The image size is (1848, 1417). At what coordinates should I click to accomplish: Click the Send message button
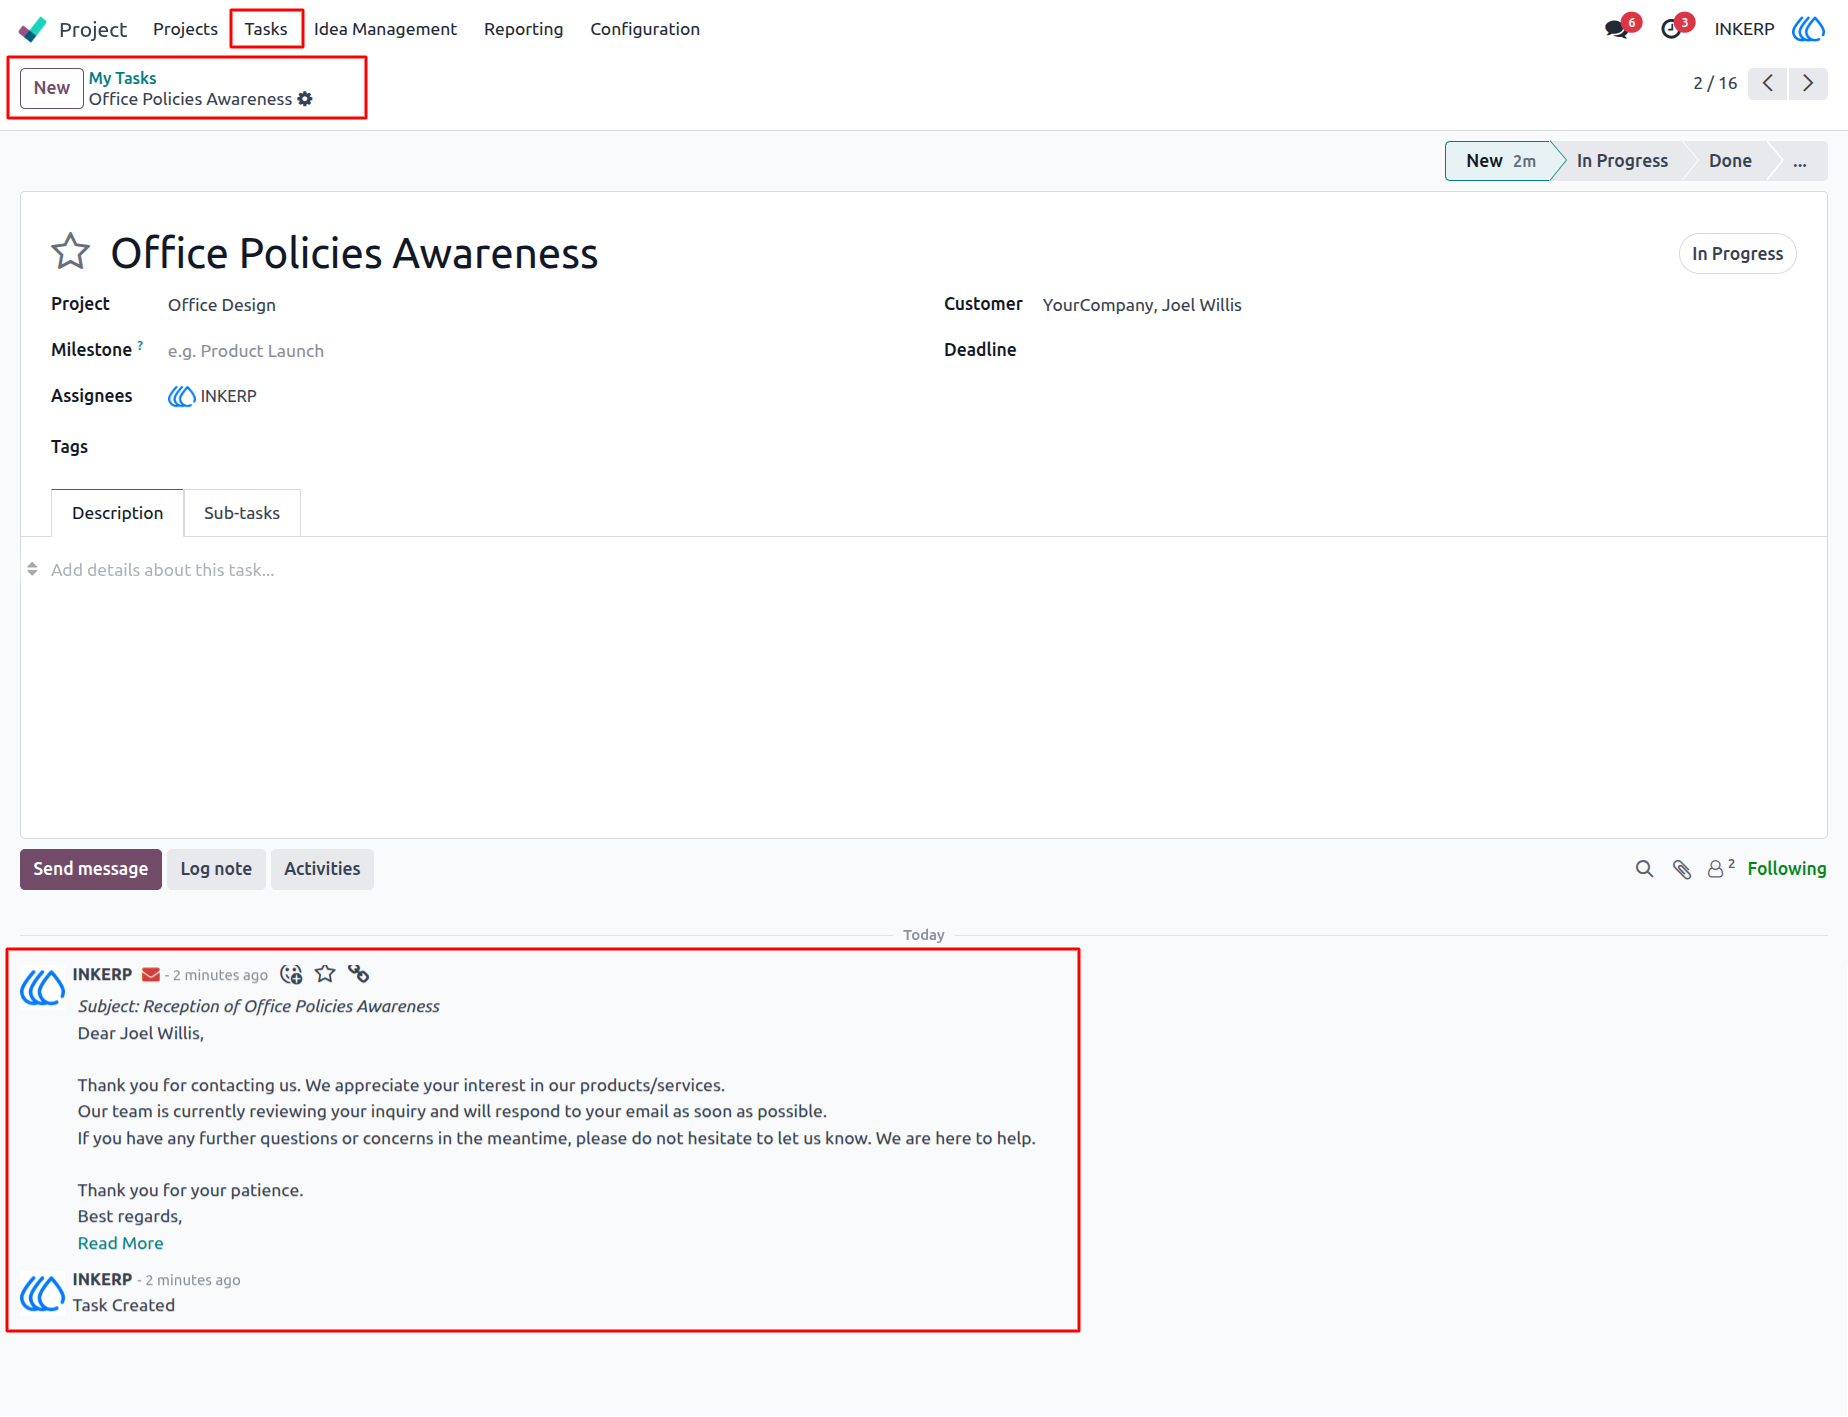click(x=91, y=869)
